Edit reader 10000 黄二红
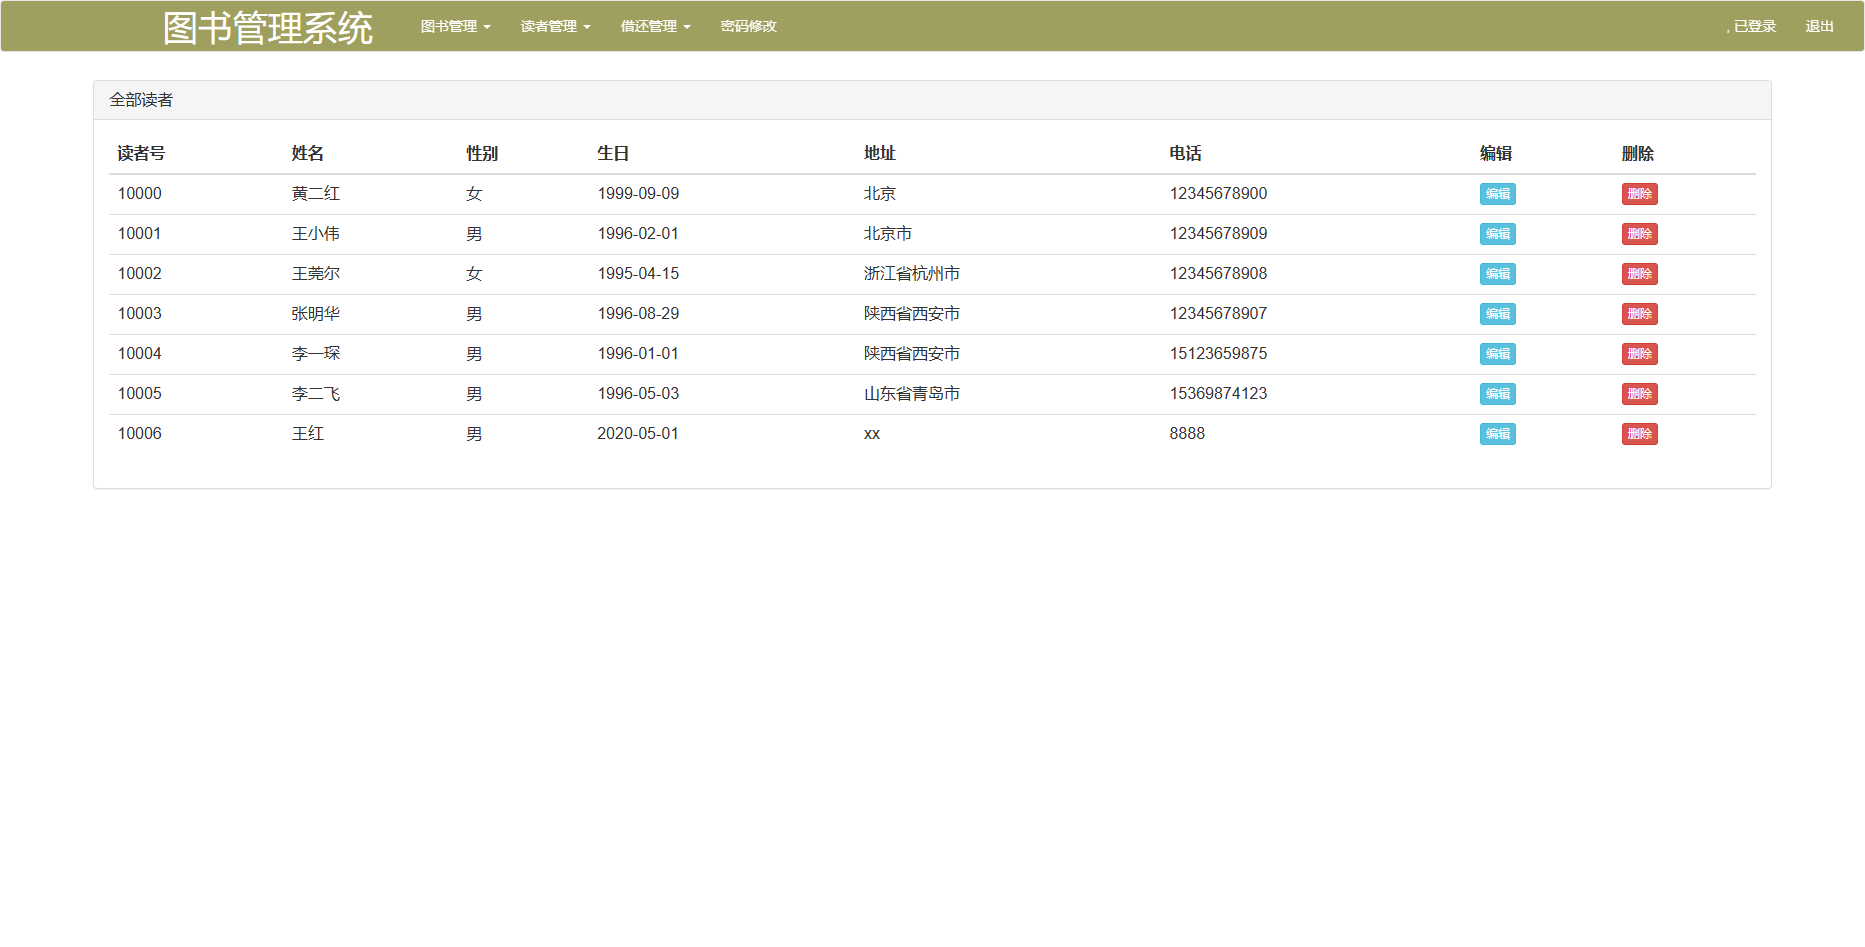The width and height of the screenshot is (1865, 947). (1497, 194)
